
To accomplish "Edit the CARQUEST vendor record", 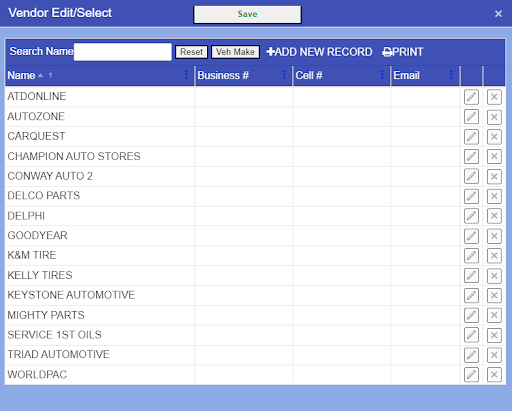I will coord(471,137).
